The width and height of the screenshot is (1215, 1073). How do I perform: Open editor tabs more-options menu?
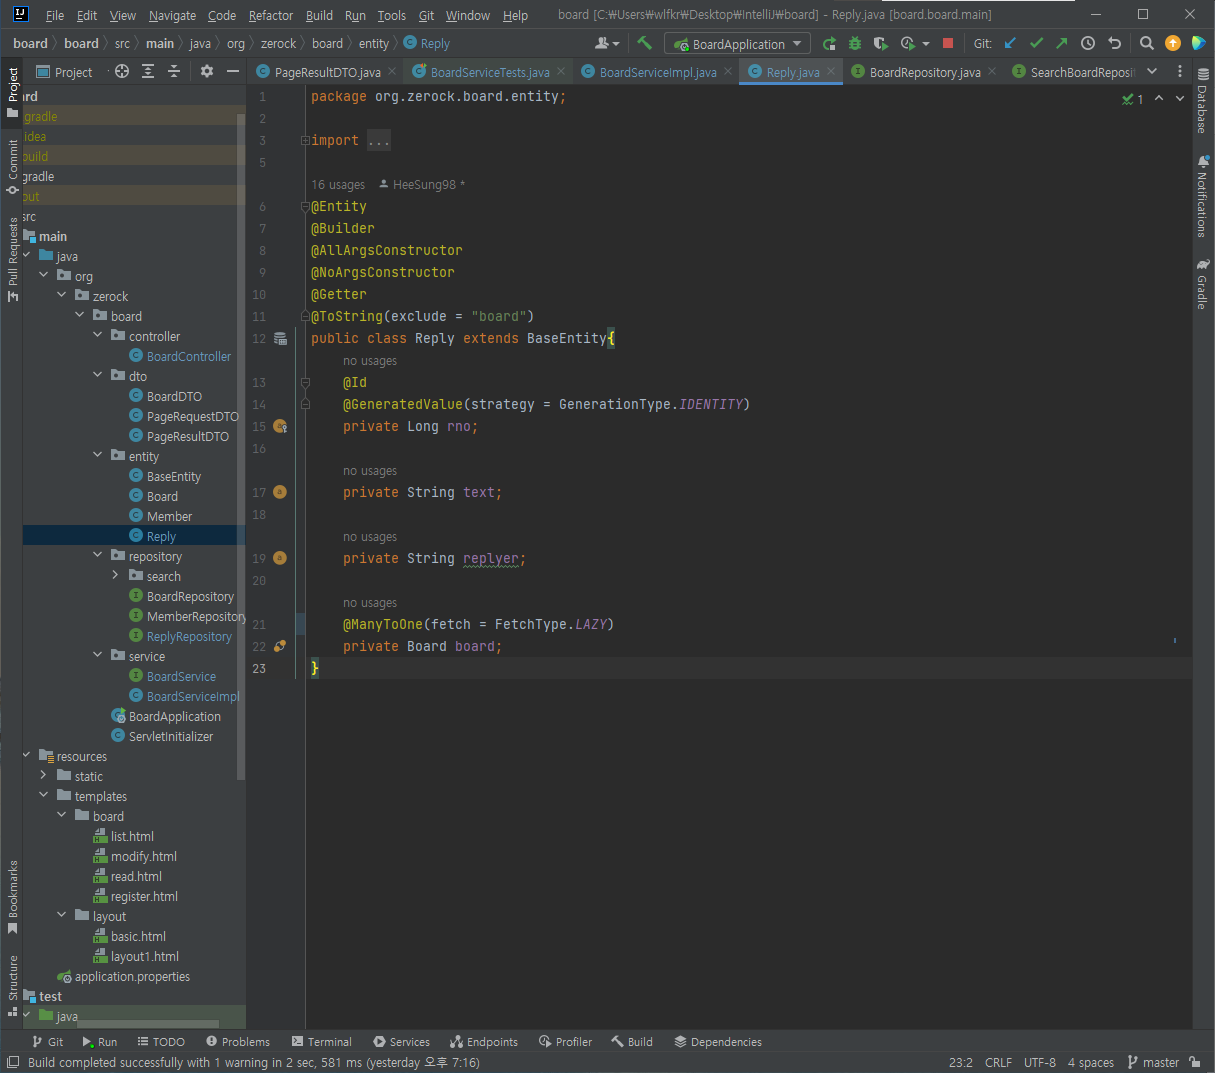click(x=1180, y=71)
